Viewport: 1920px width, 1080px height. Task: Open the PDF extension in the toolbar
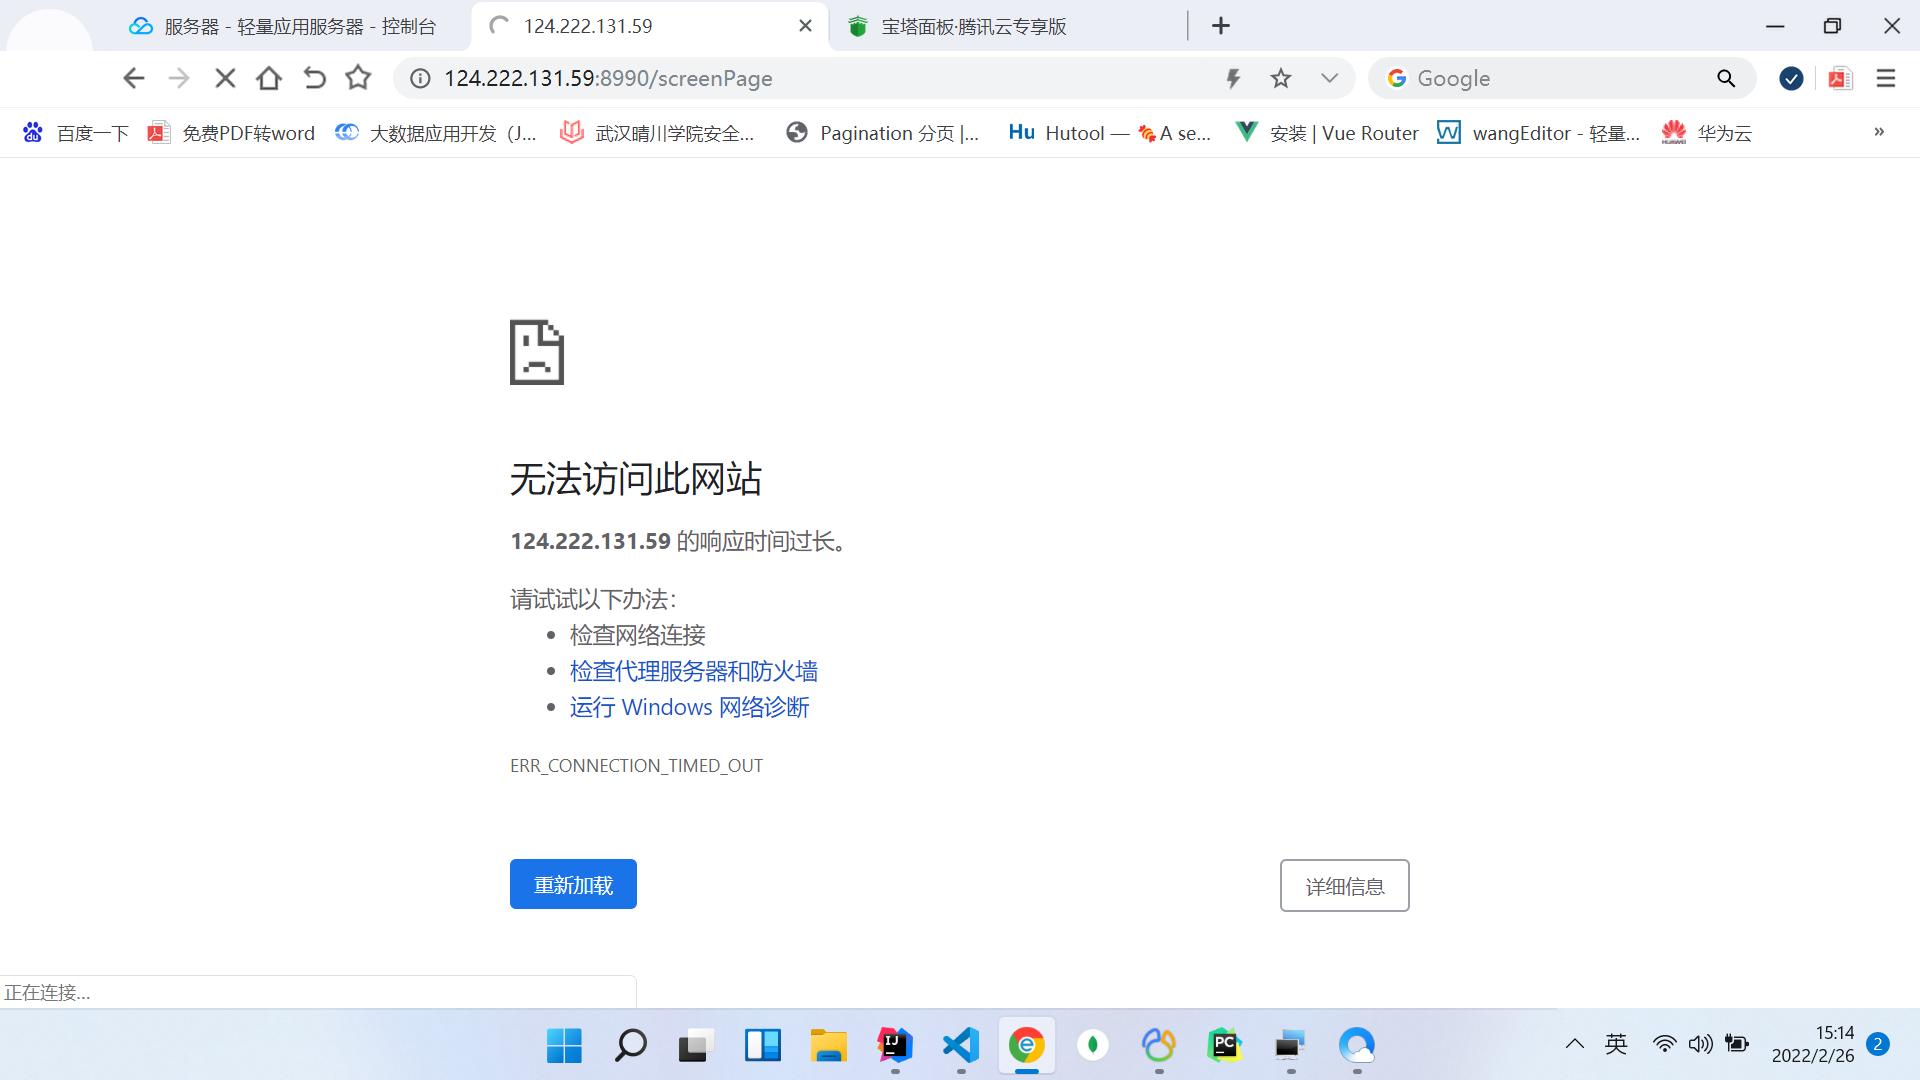coord(1840,78)
